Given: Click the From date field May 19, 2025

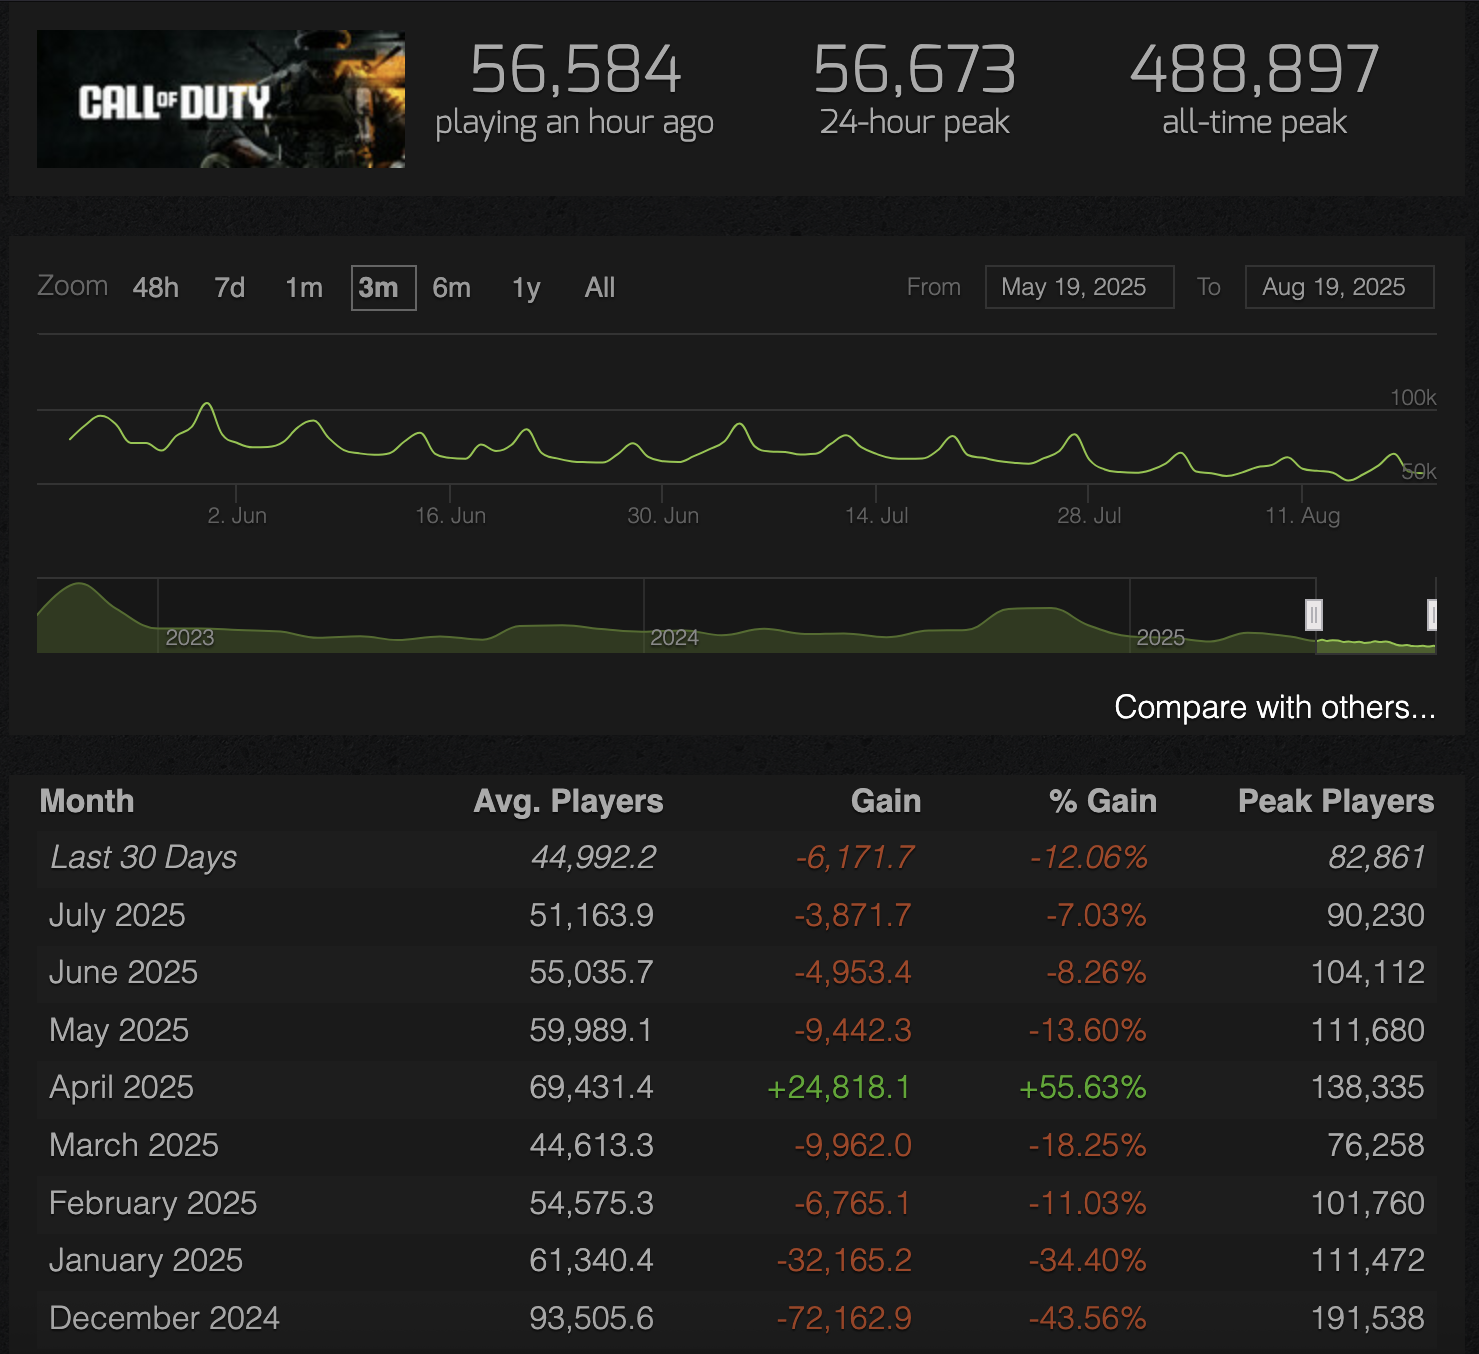Looking at the screenshot, I should tap(1079, 287).
